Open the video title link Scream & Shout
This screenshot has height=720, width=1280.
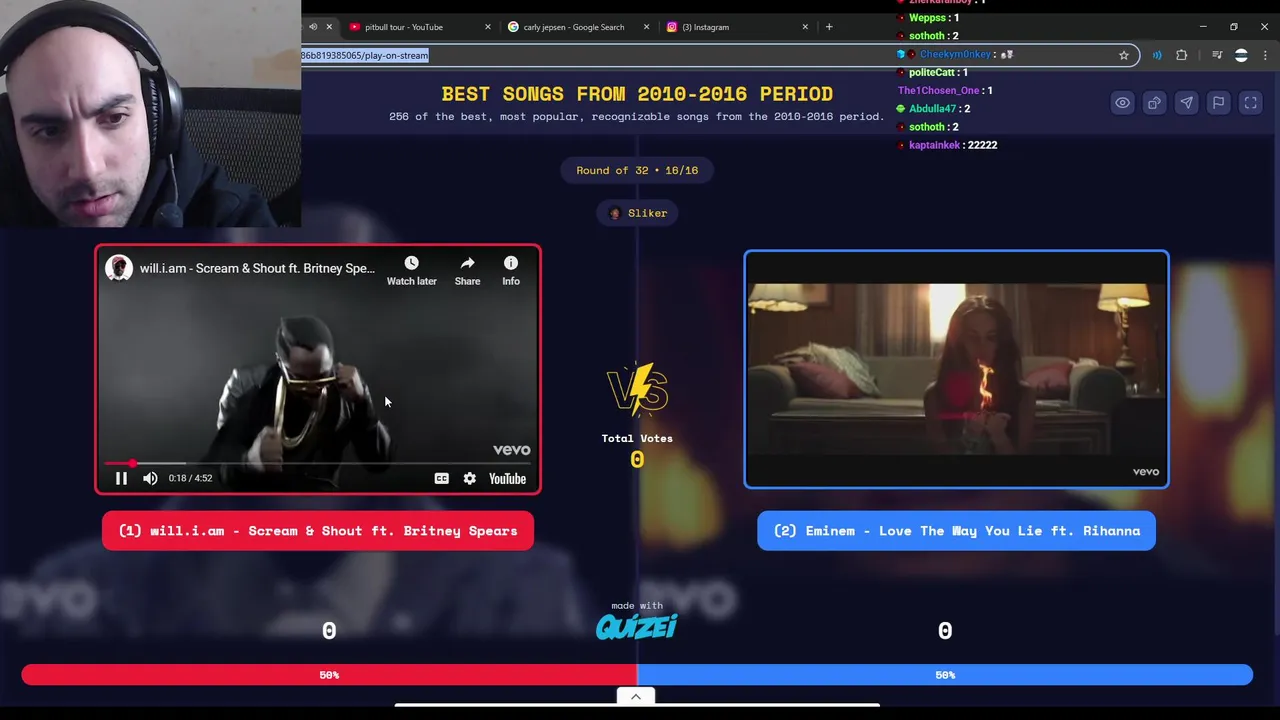pyautogui.click(x=257, y=268)
